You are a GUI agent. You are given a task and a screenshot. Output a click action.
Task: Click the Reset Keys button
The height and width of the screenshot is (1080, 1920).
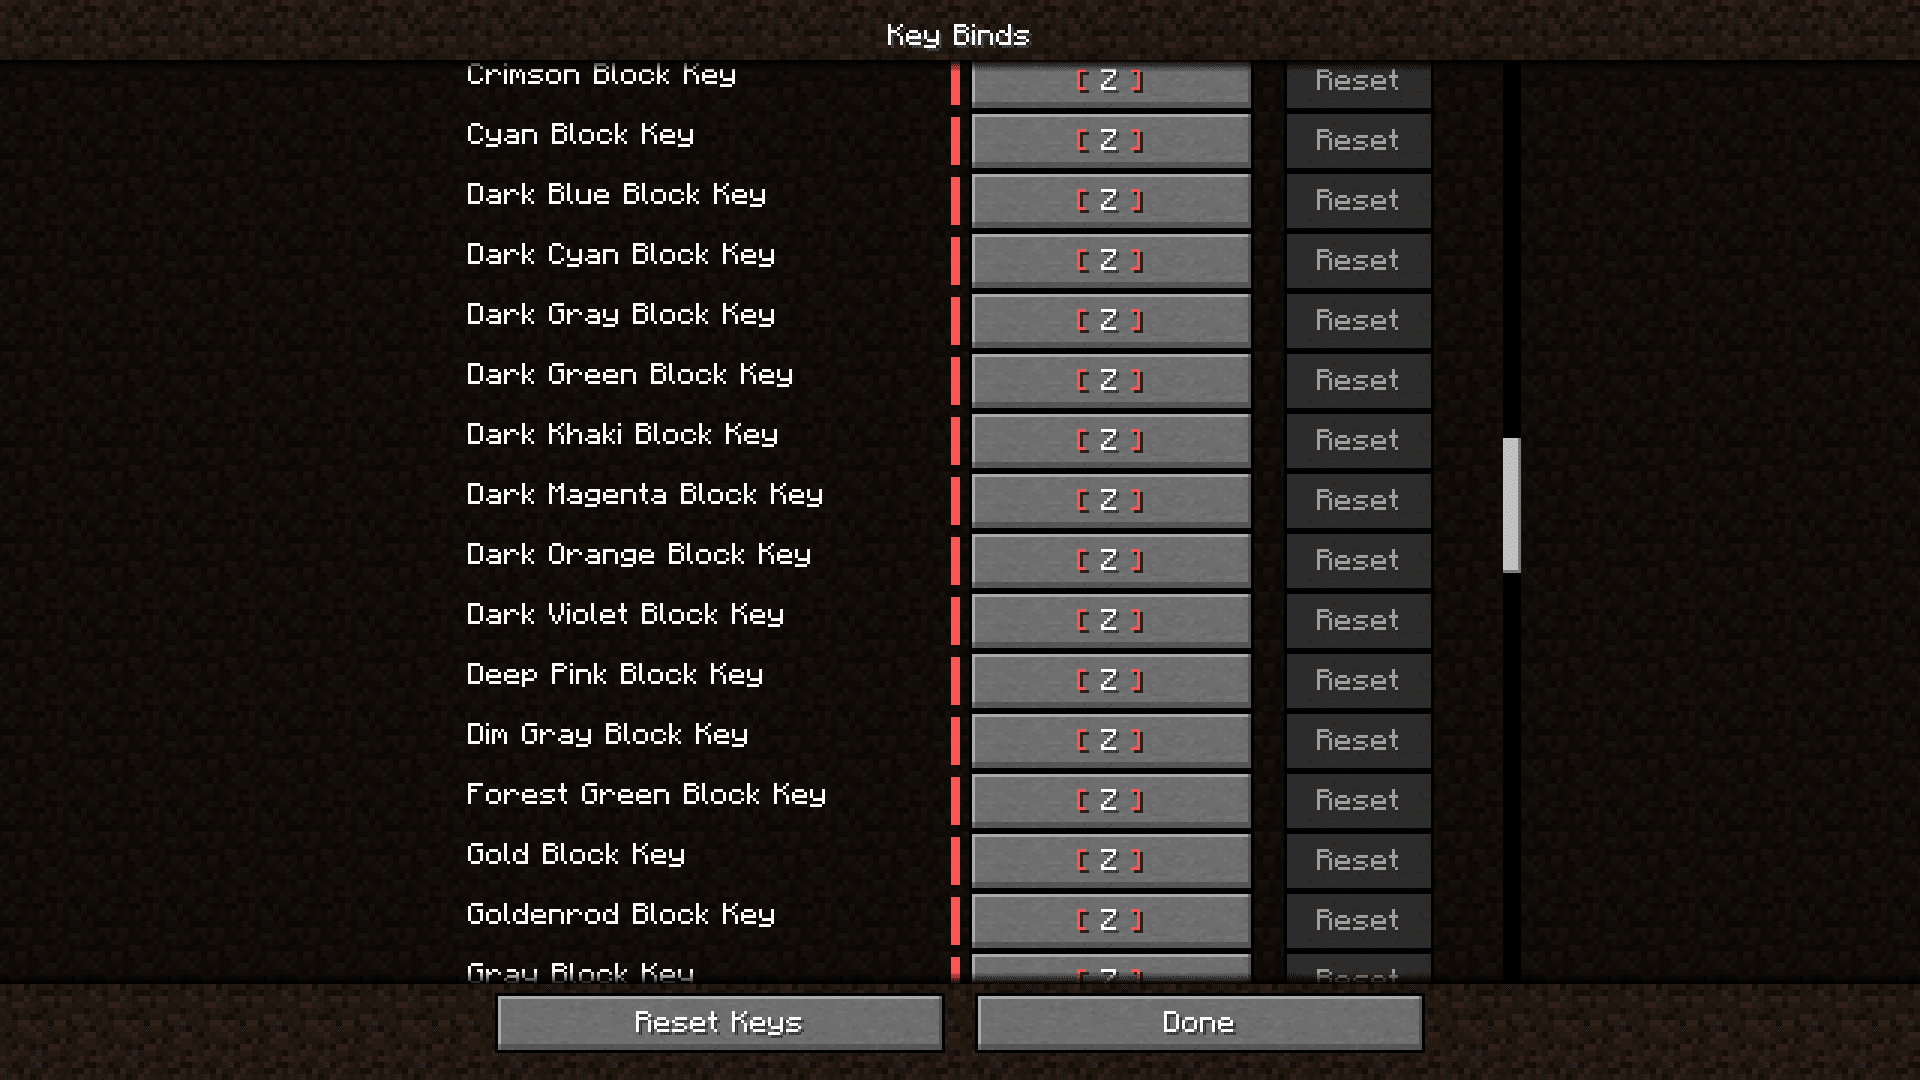tap(719, 1022)
